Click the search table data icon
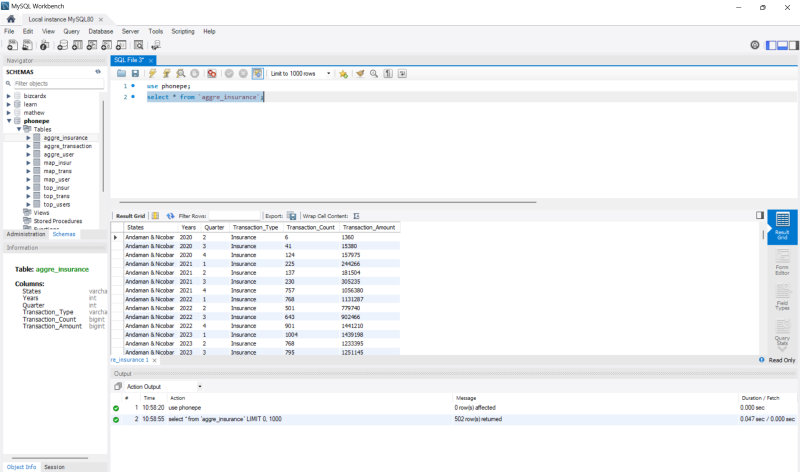The height and width of the screenshot is (472, 800). click(138, 45)
